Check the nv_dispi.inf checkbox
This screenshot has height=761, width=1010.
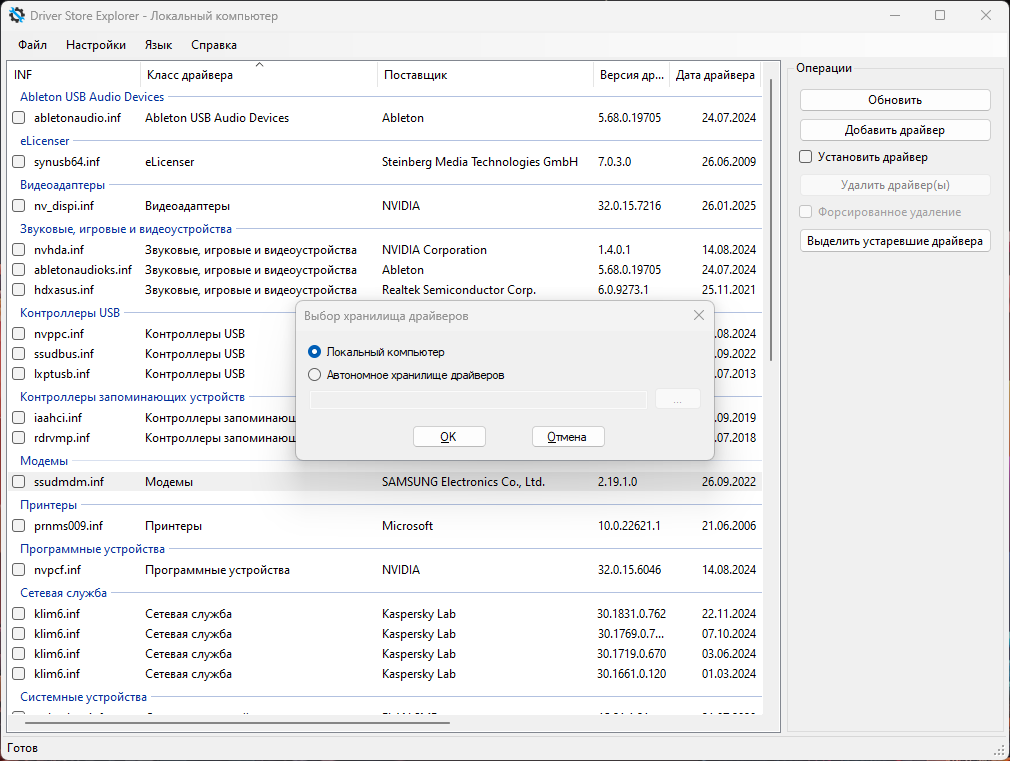click(x=19, y=206)
